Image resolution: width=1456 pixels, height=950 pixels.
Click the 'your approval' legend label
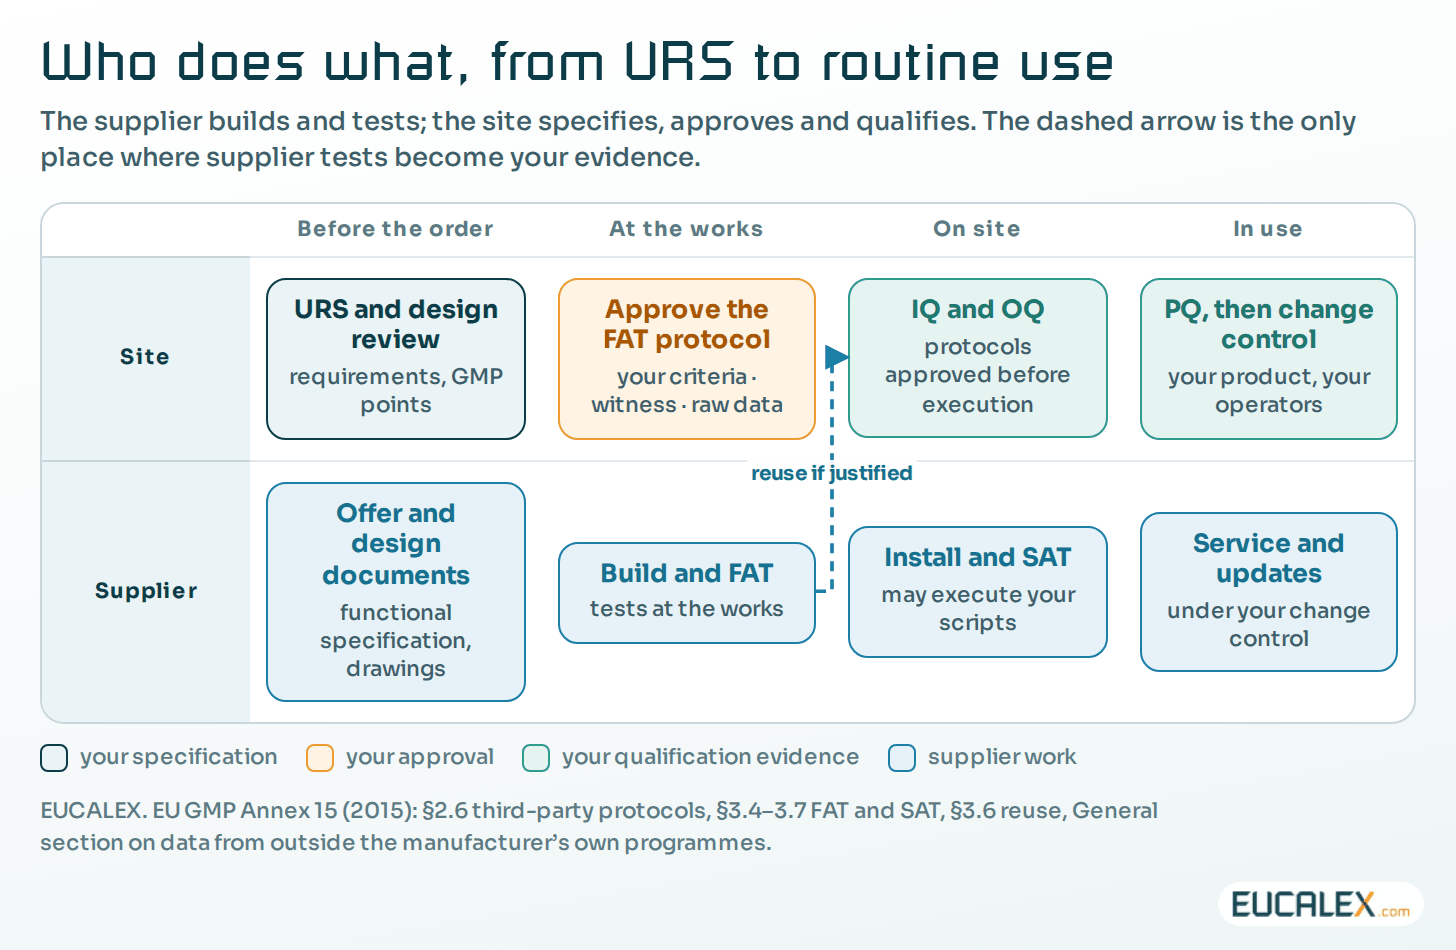[x=420, y=757]
